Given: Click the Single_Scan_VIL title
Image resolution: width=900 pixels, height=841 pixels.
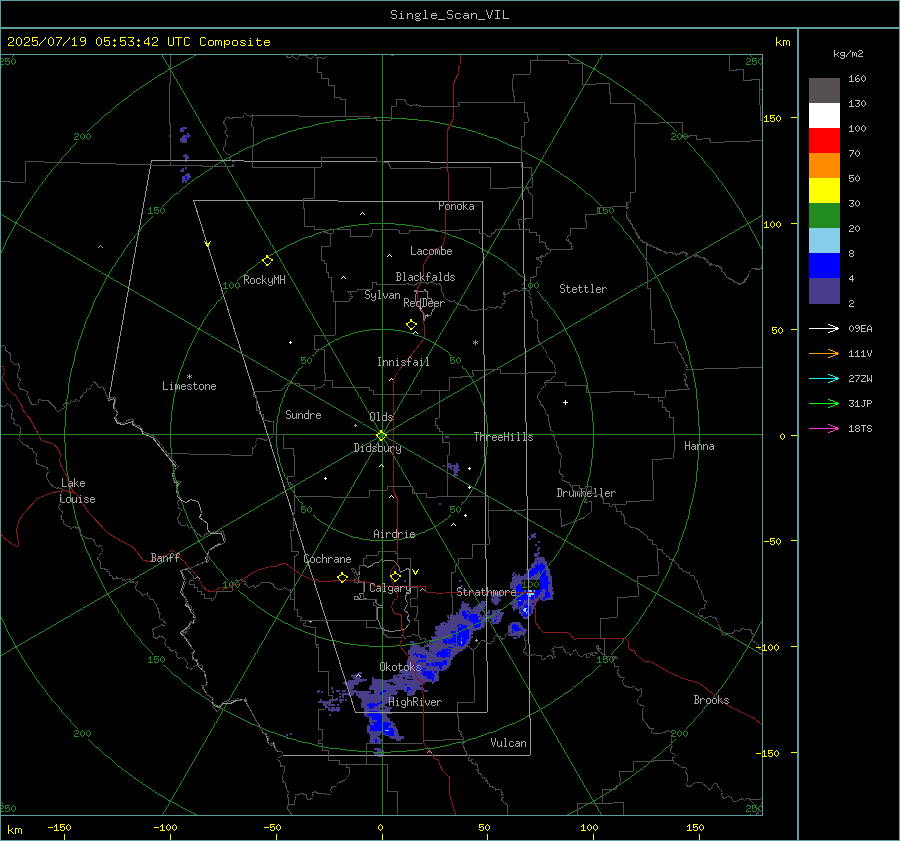Looking at the screenshot, I should coord(449,15).
